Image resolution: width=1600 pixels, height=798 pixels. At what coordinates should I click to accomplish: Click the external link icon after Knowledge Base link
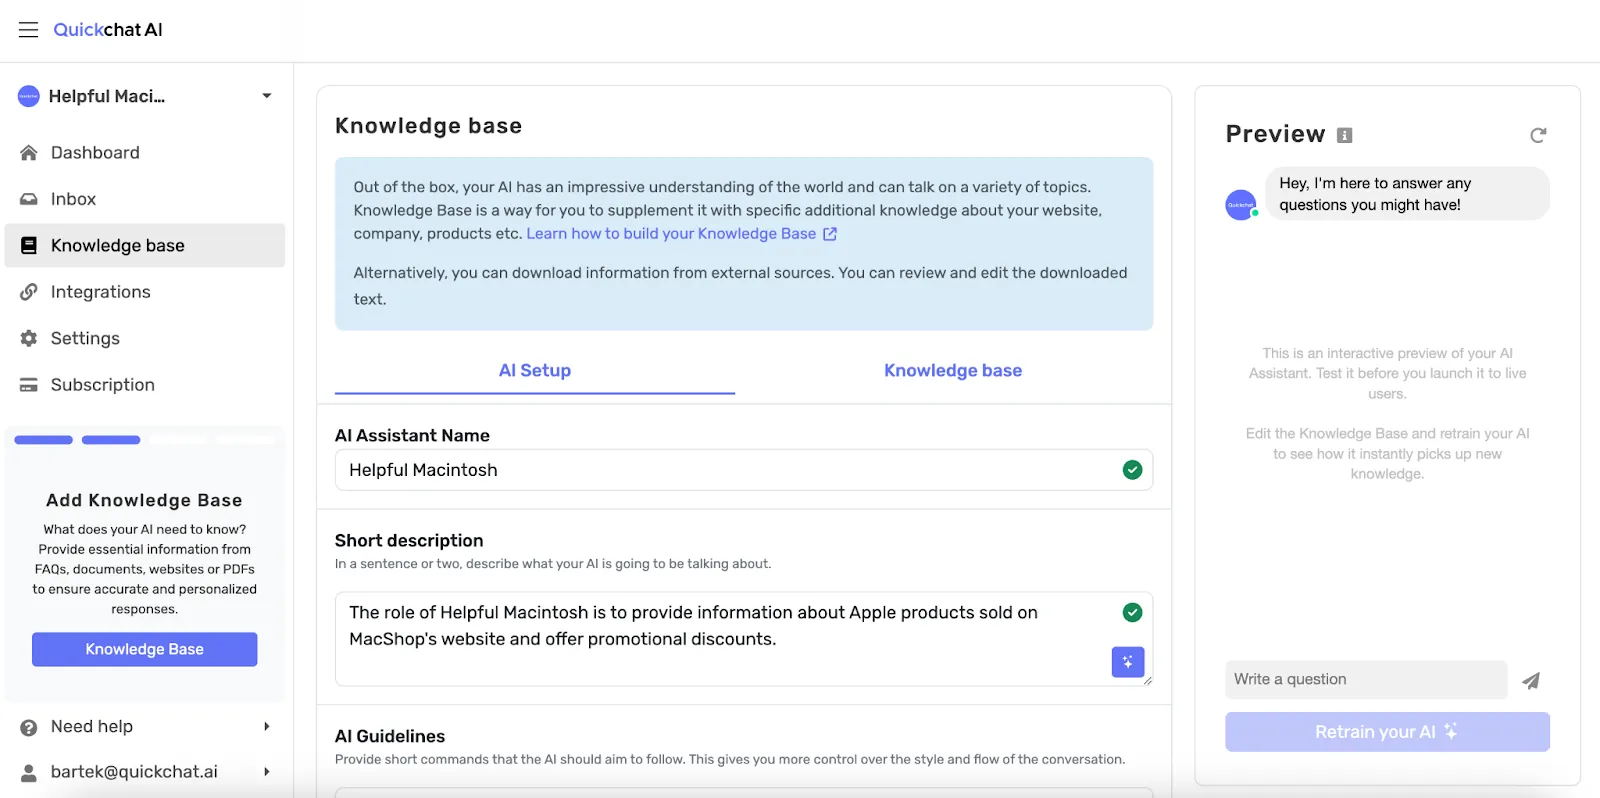pos(830,234)
